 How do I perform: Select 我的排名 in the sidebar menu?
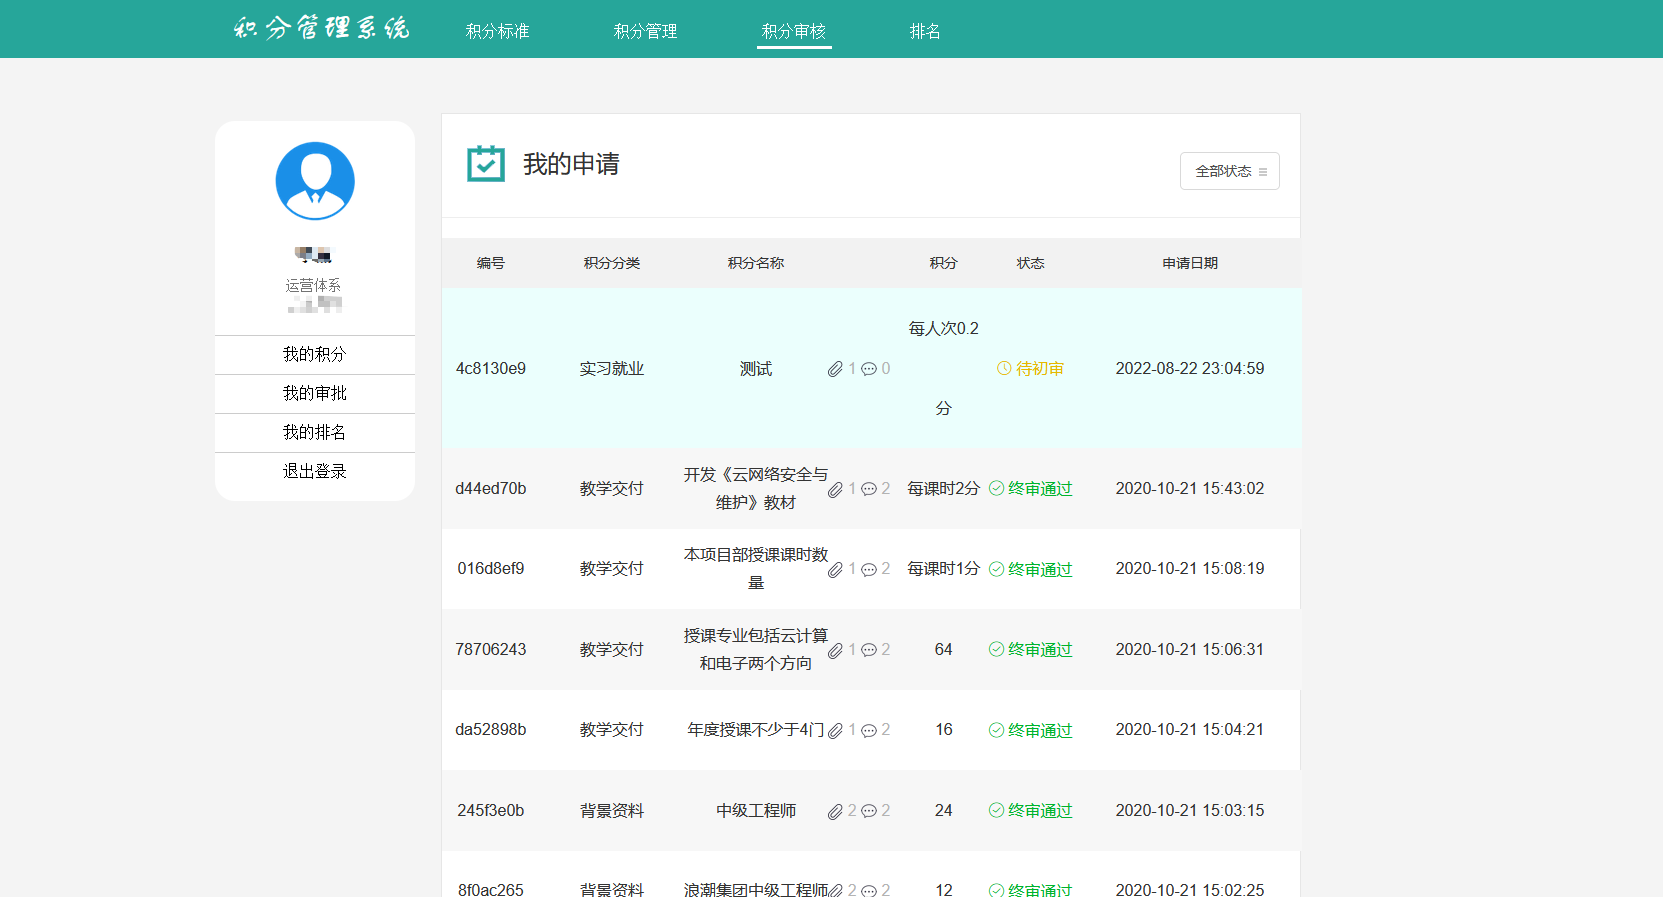[x=315, y=432]
